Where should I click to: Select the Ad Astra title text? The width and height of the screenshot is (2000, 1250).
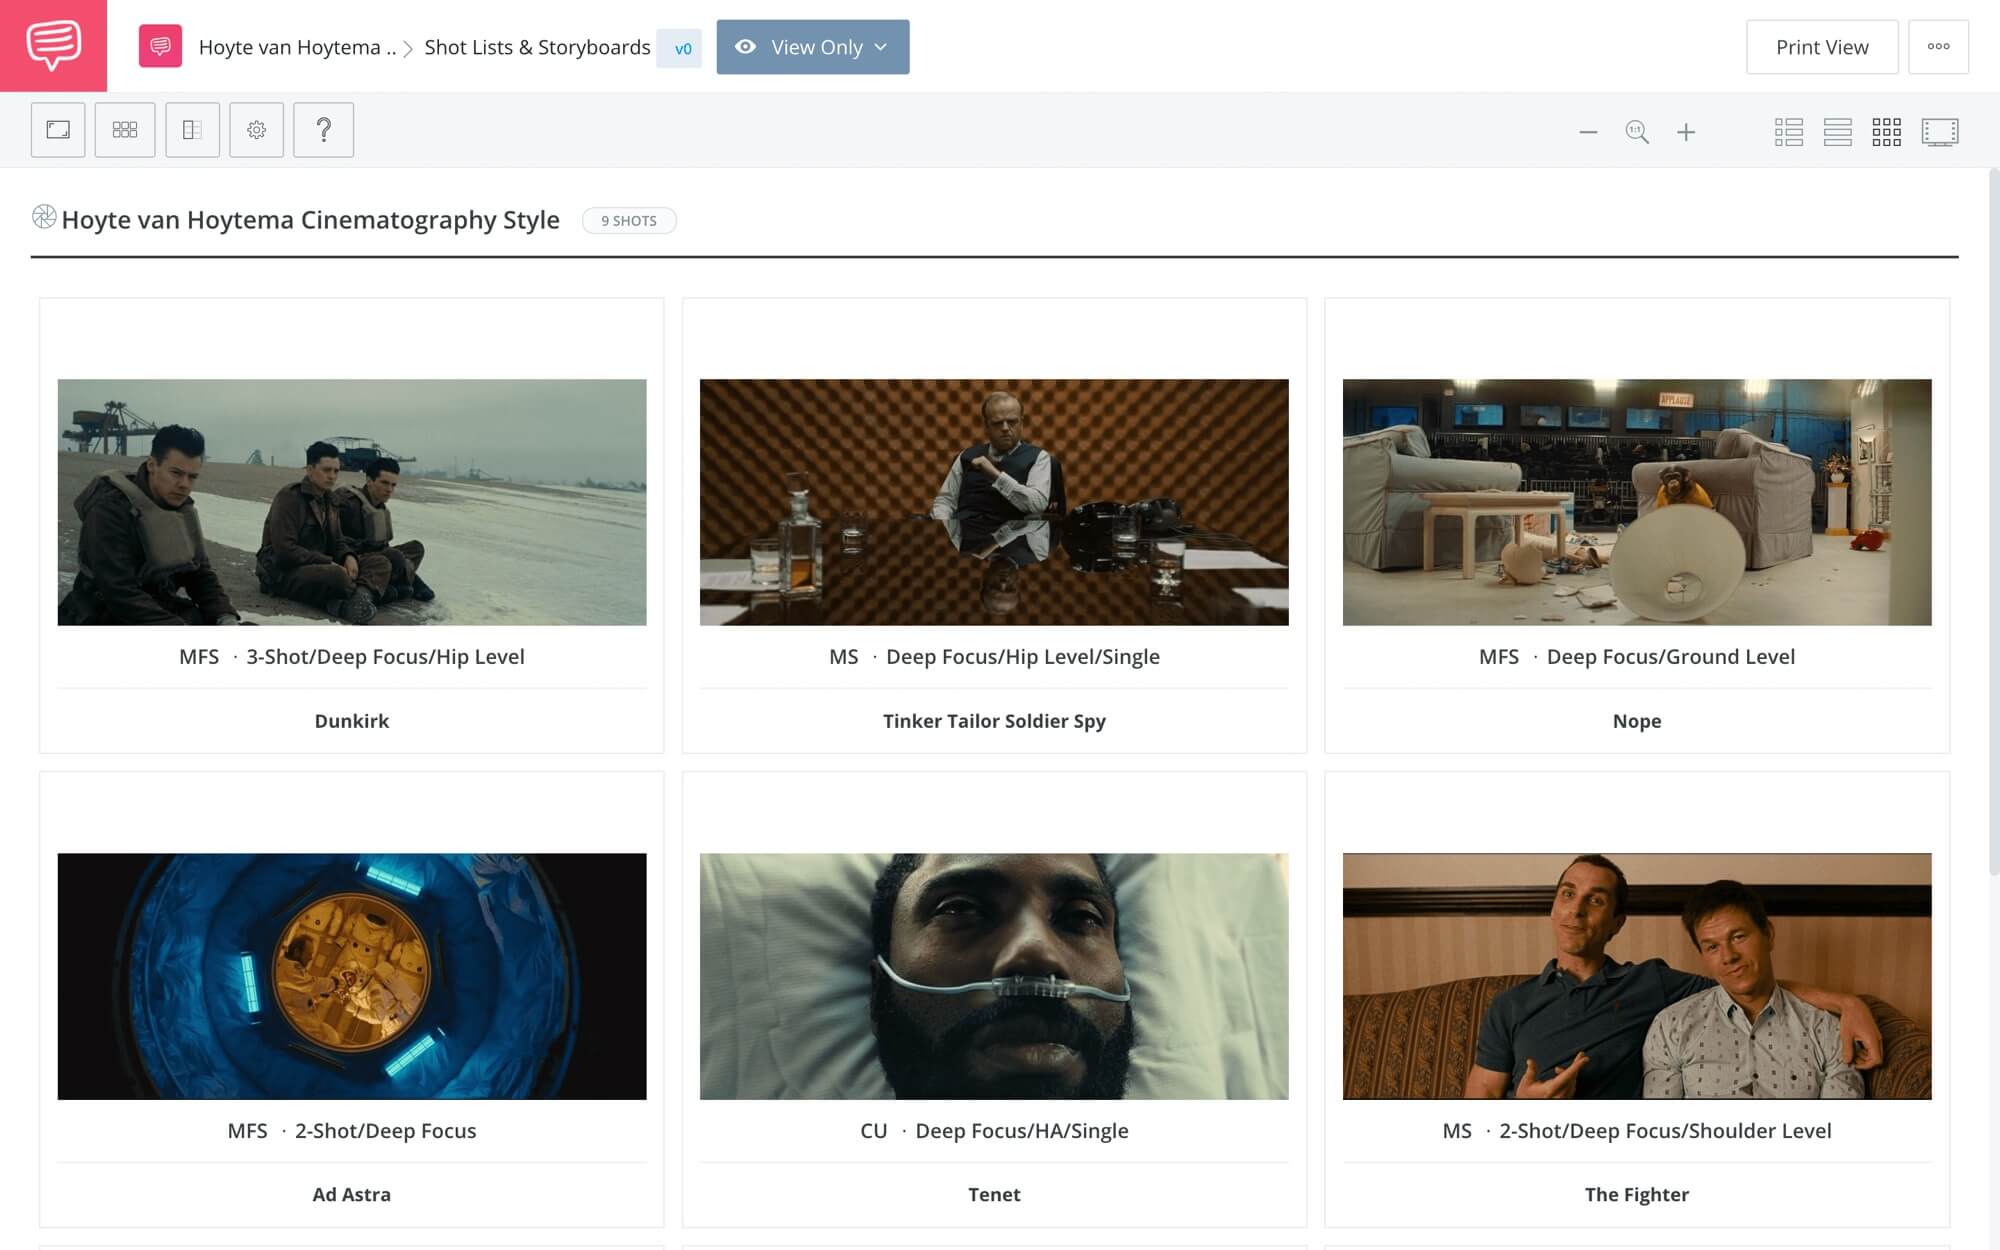[352, 1194]
